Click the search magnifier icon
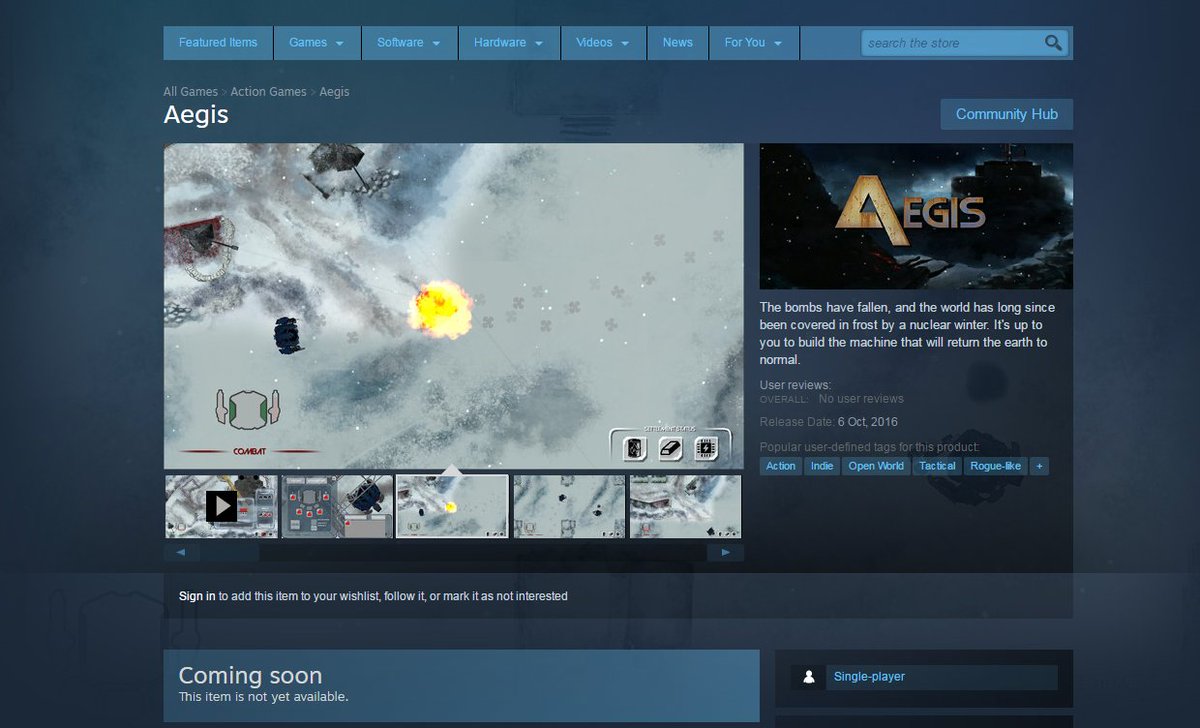1200x728 pixels. coord(1053,43)
